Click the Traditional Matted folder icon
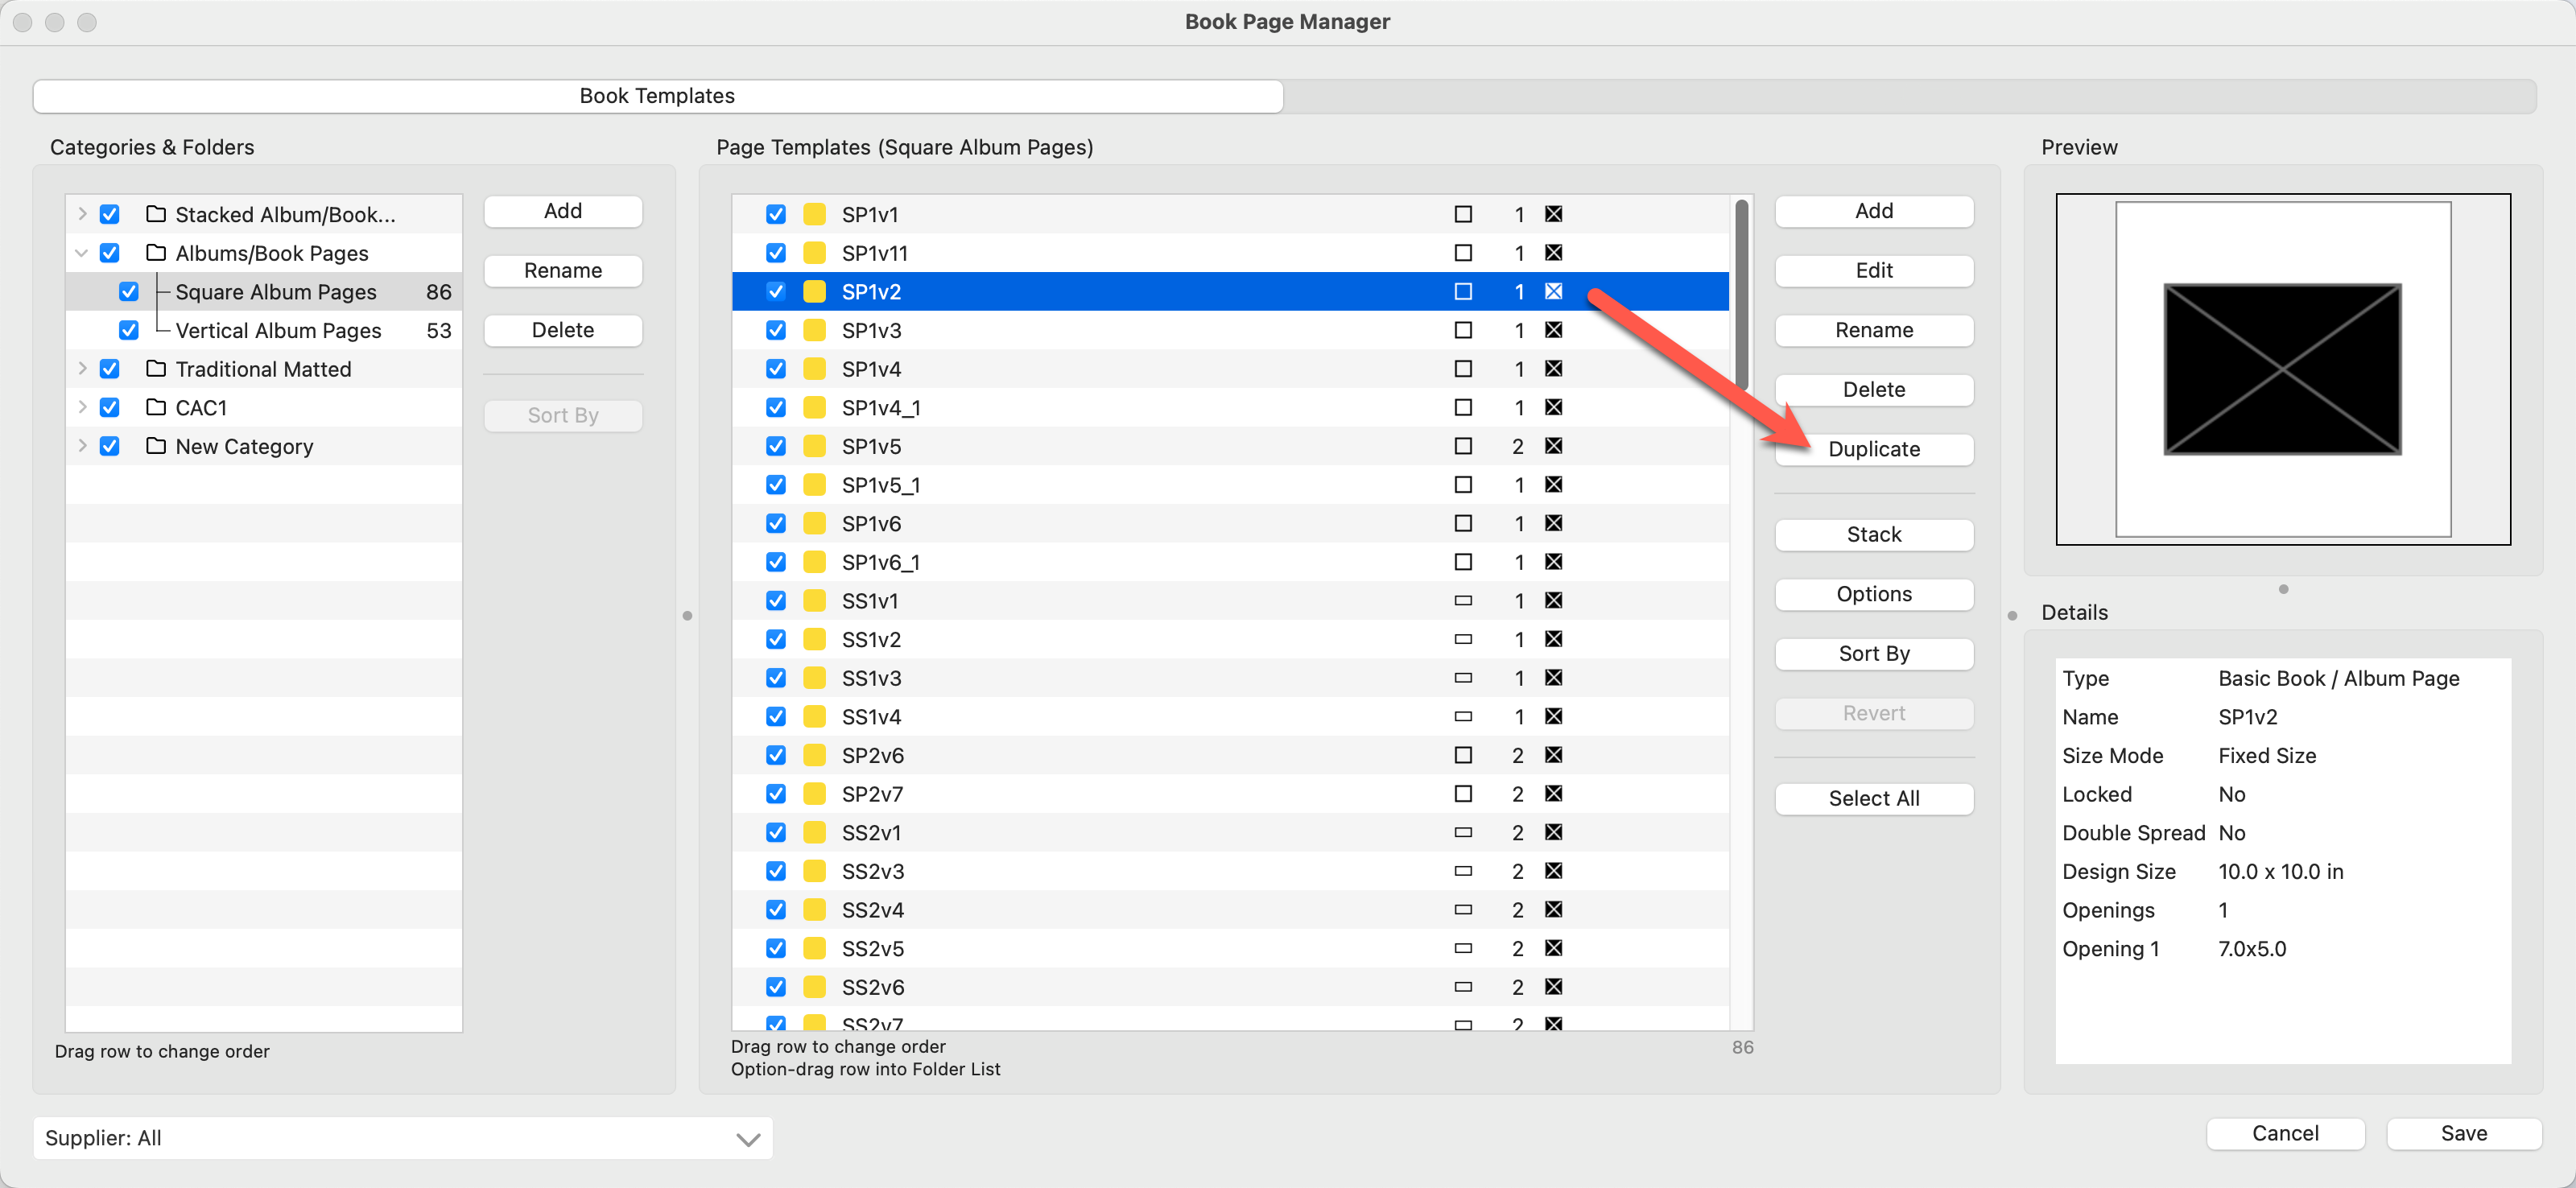Image resolution: width=2576 pixels, height=1188 pixels. [156, 369]
